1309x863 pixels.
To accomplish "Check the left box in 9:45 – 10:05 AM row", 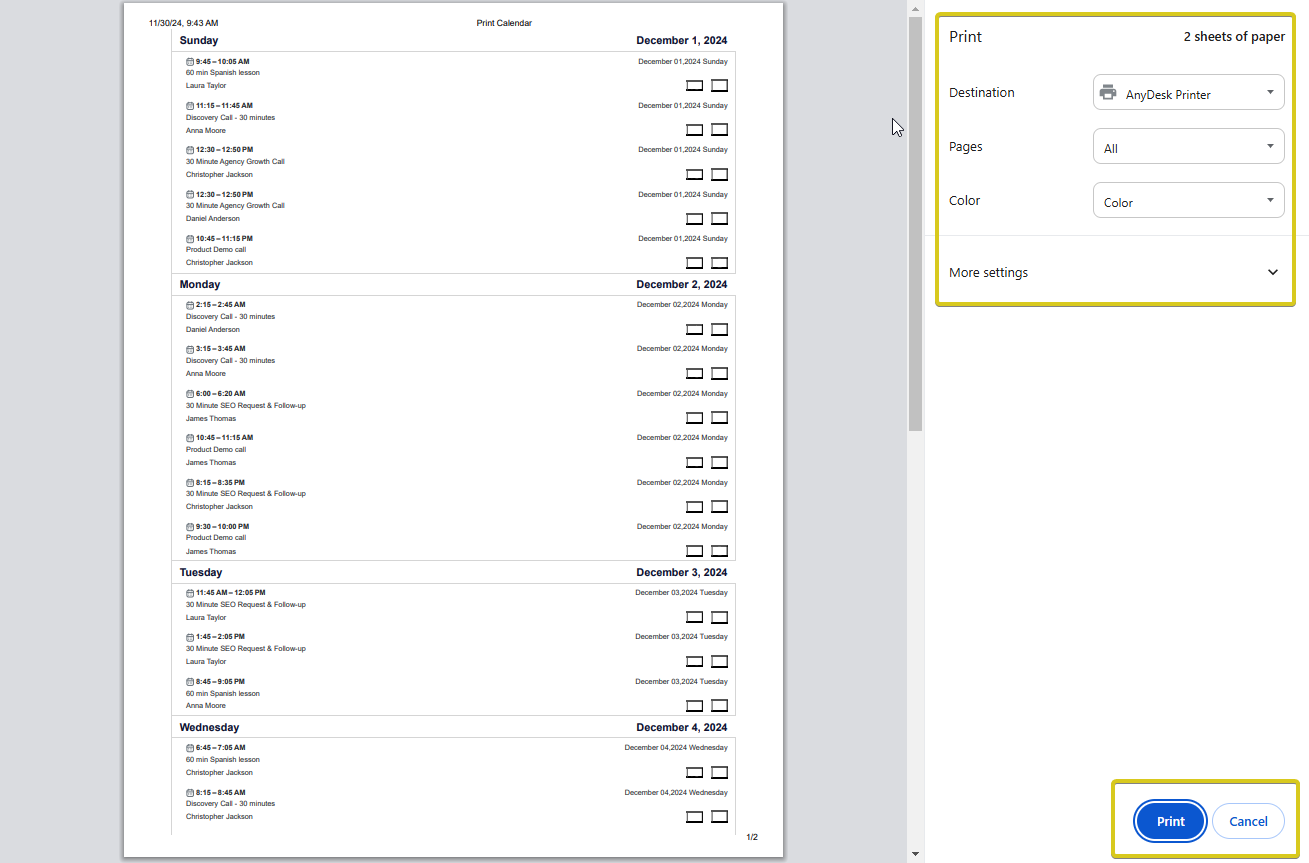I will [x=694, y=85].
